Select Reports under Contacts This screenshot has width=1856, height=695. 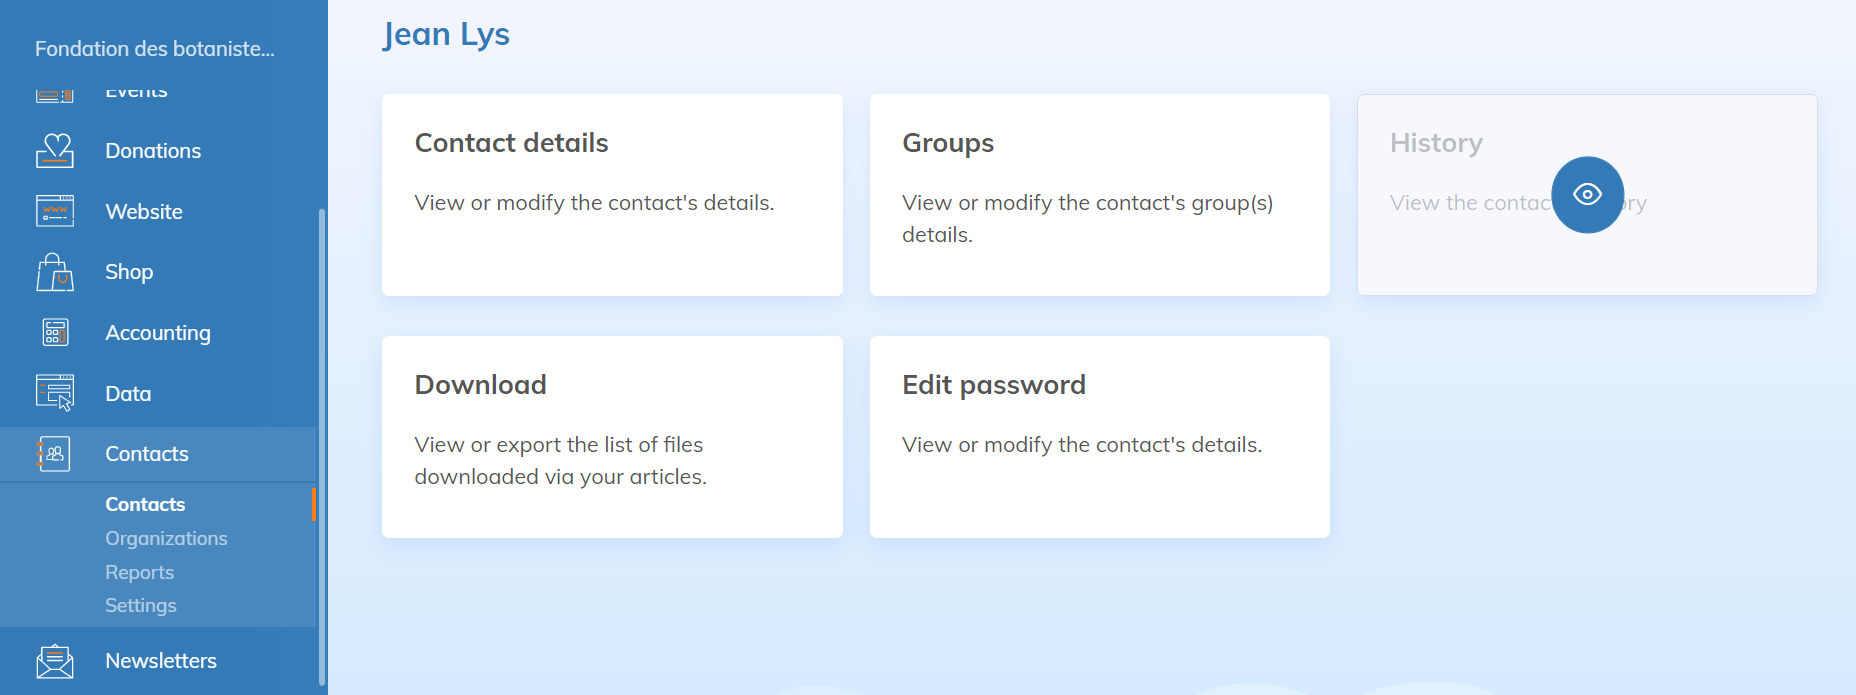pos(139,572)
